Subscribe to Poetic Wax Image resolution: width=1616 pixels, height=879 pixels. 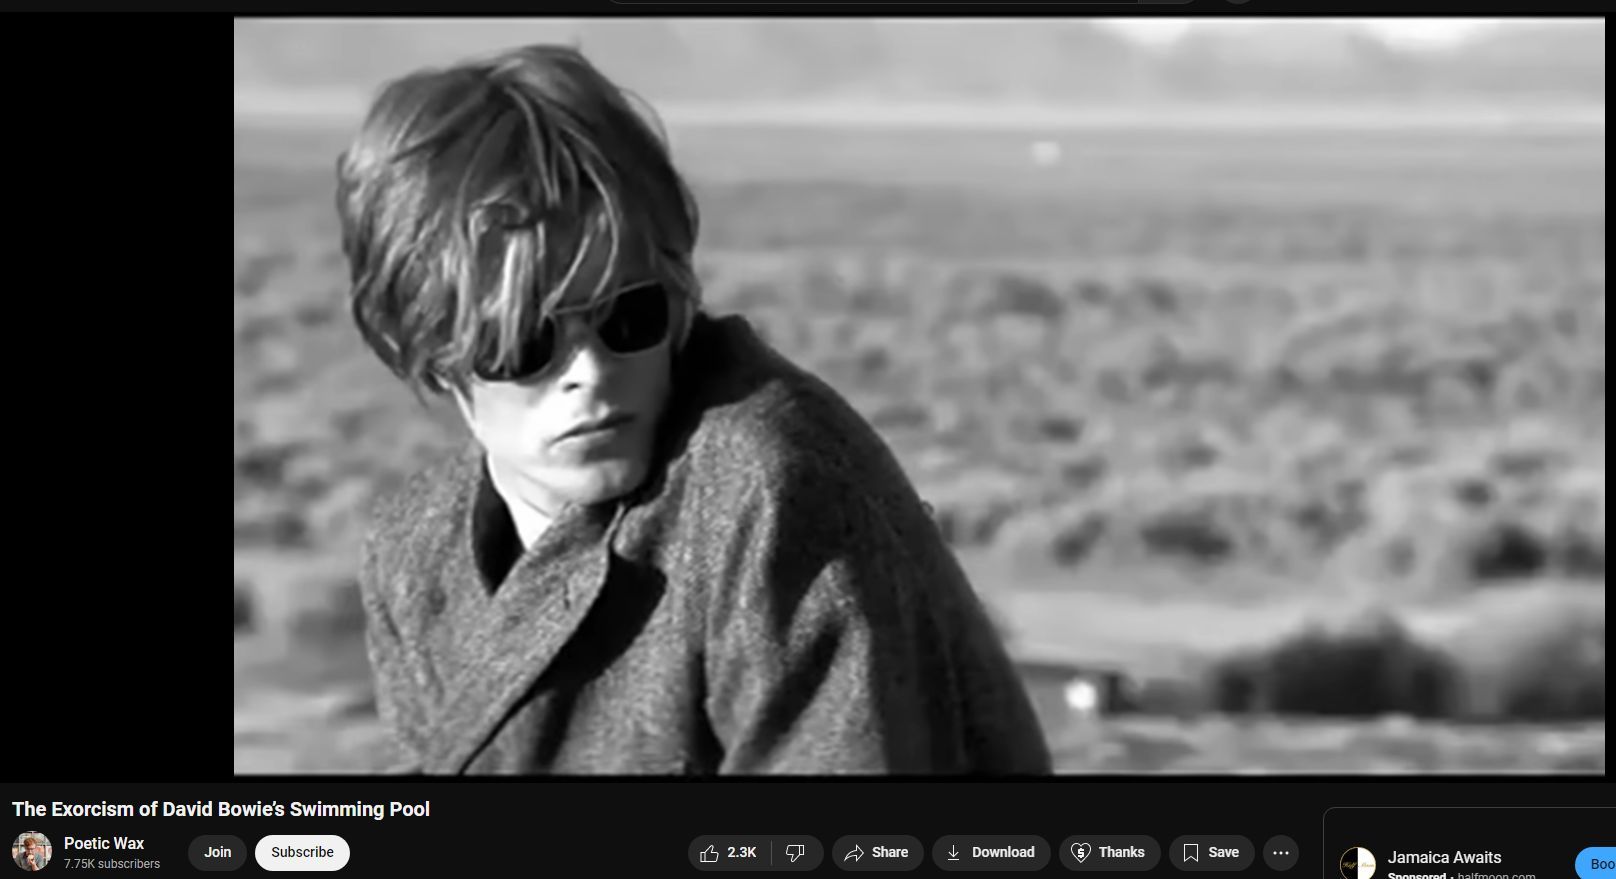point(302,852)
